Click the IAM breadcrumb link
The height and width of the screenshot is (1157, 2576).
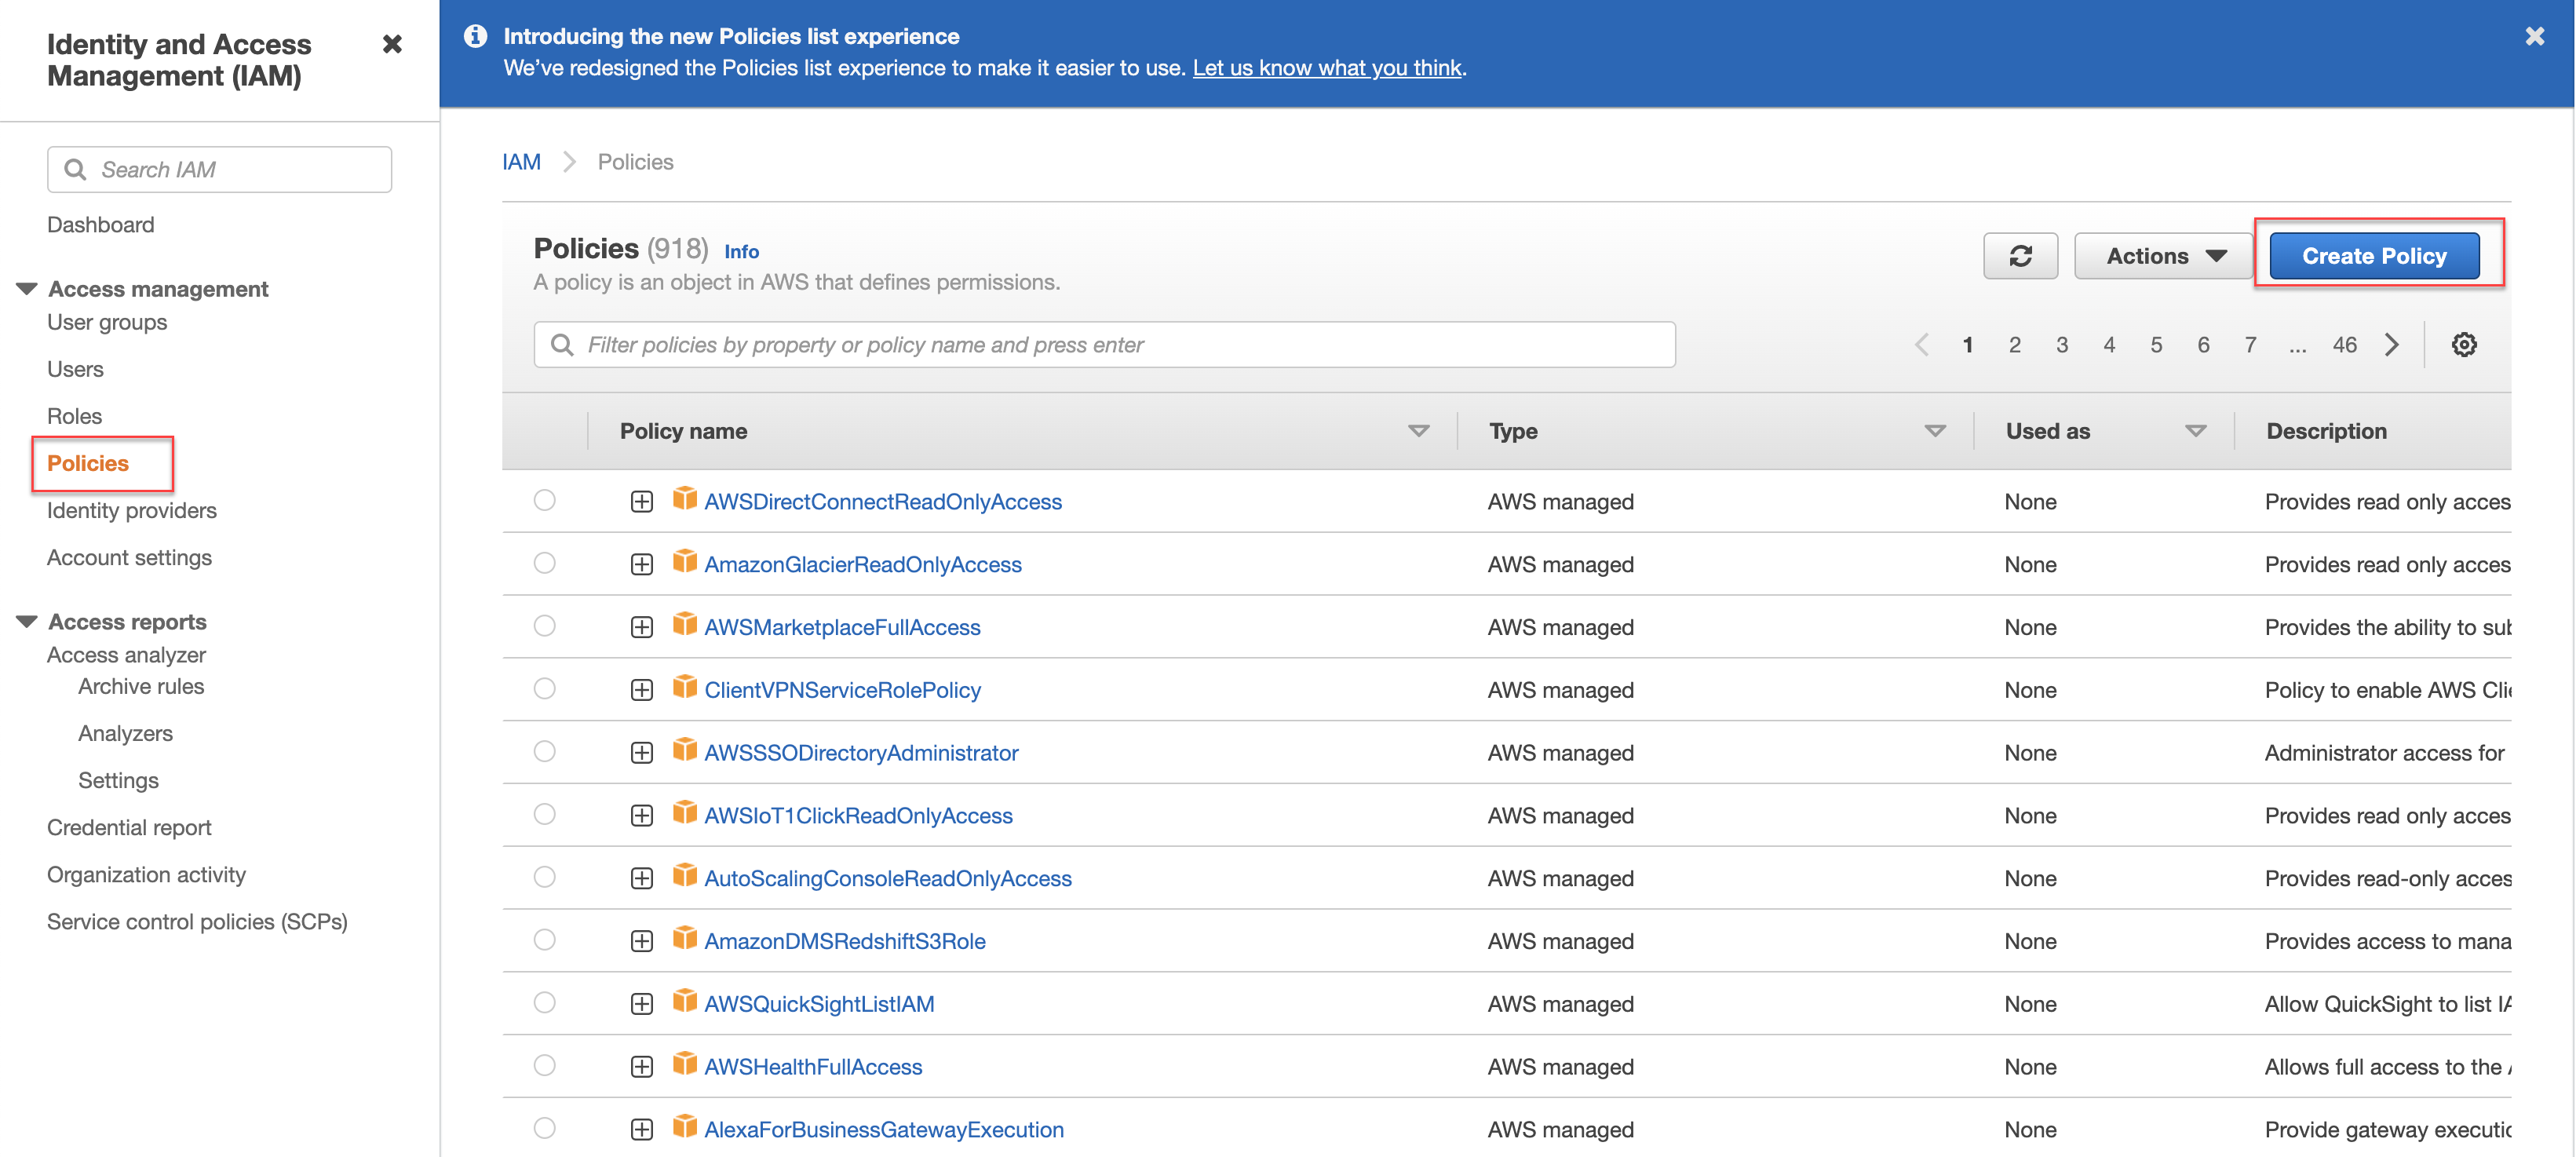point(521,162)
